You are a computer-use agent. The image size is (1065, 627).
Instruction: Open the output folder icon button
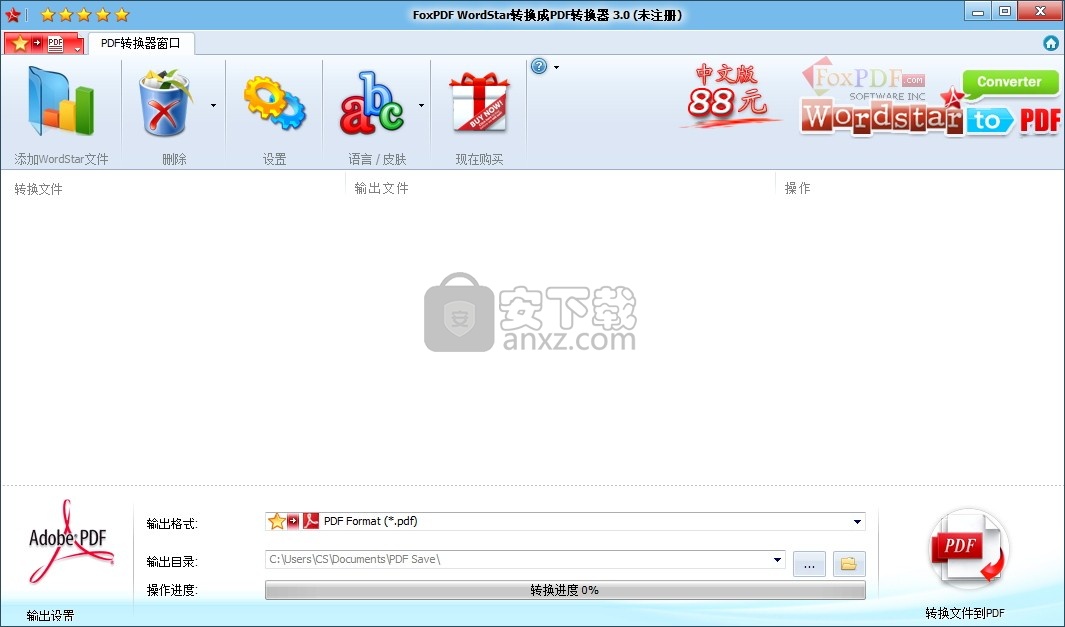849,564
